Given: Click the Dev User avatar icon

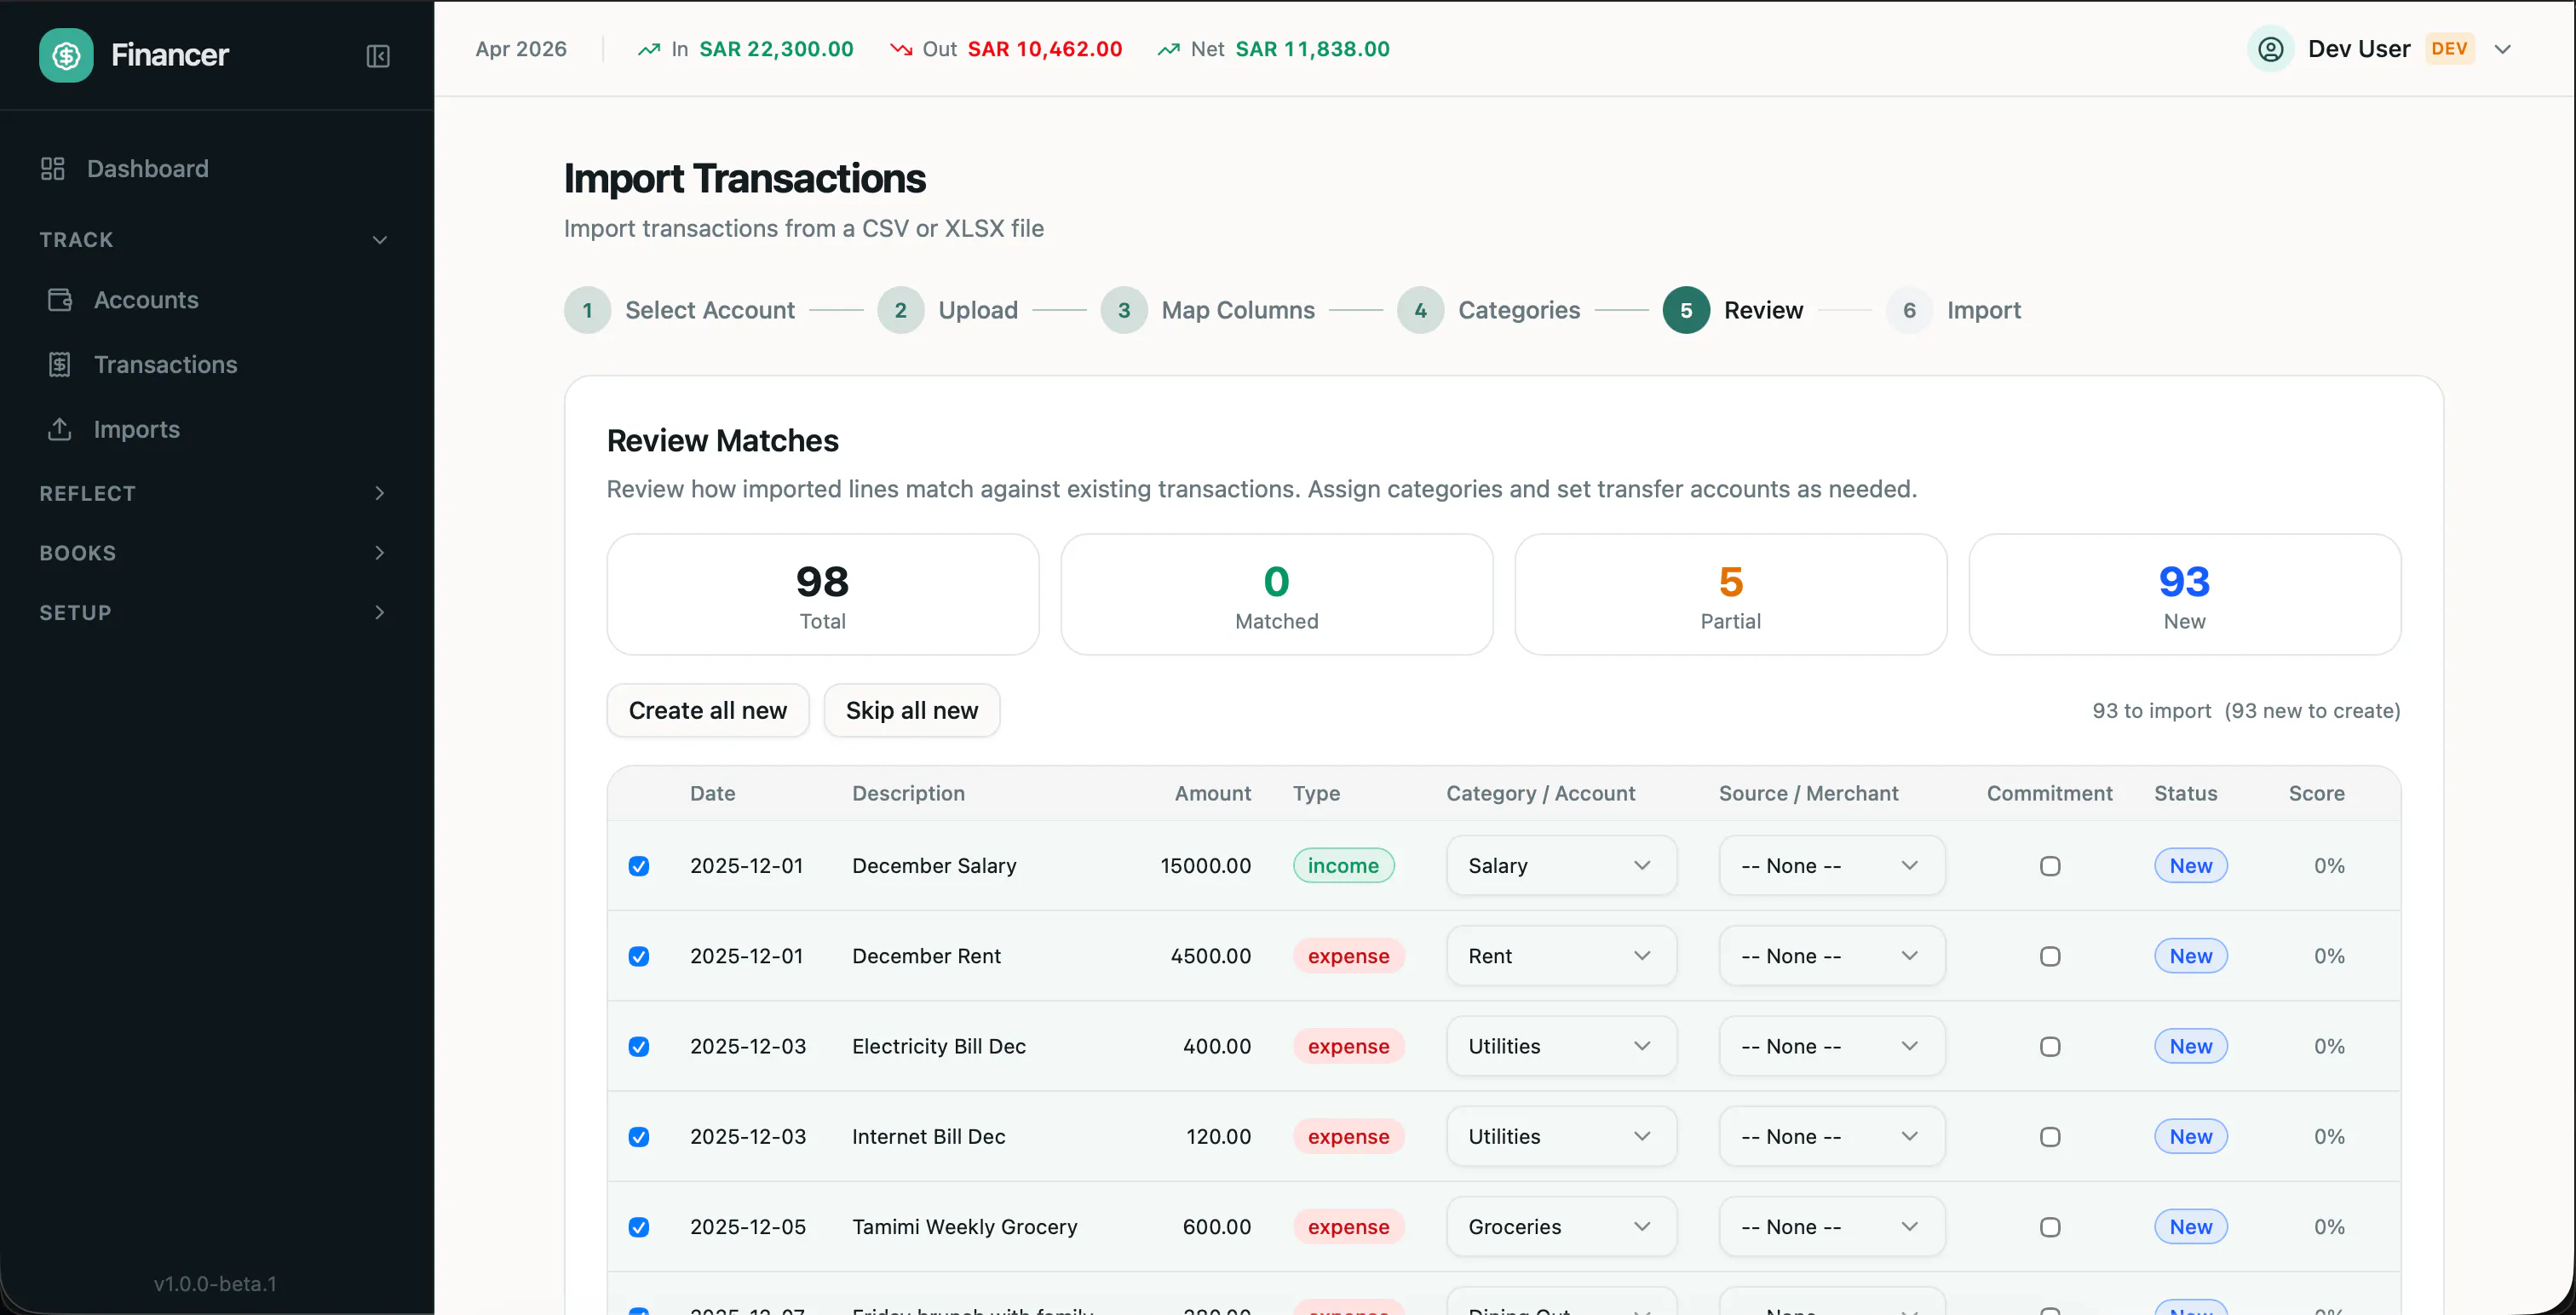Looking at the screenshot, I should coord(2271,49).
